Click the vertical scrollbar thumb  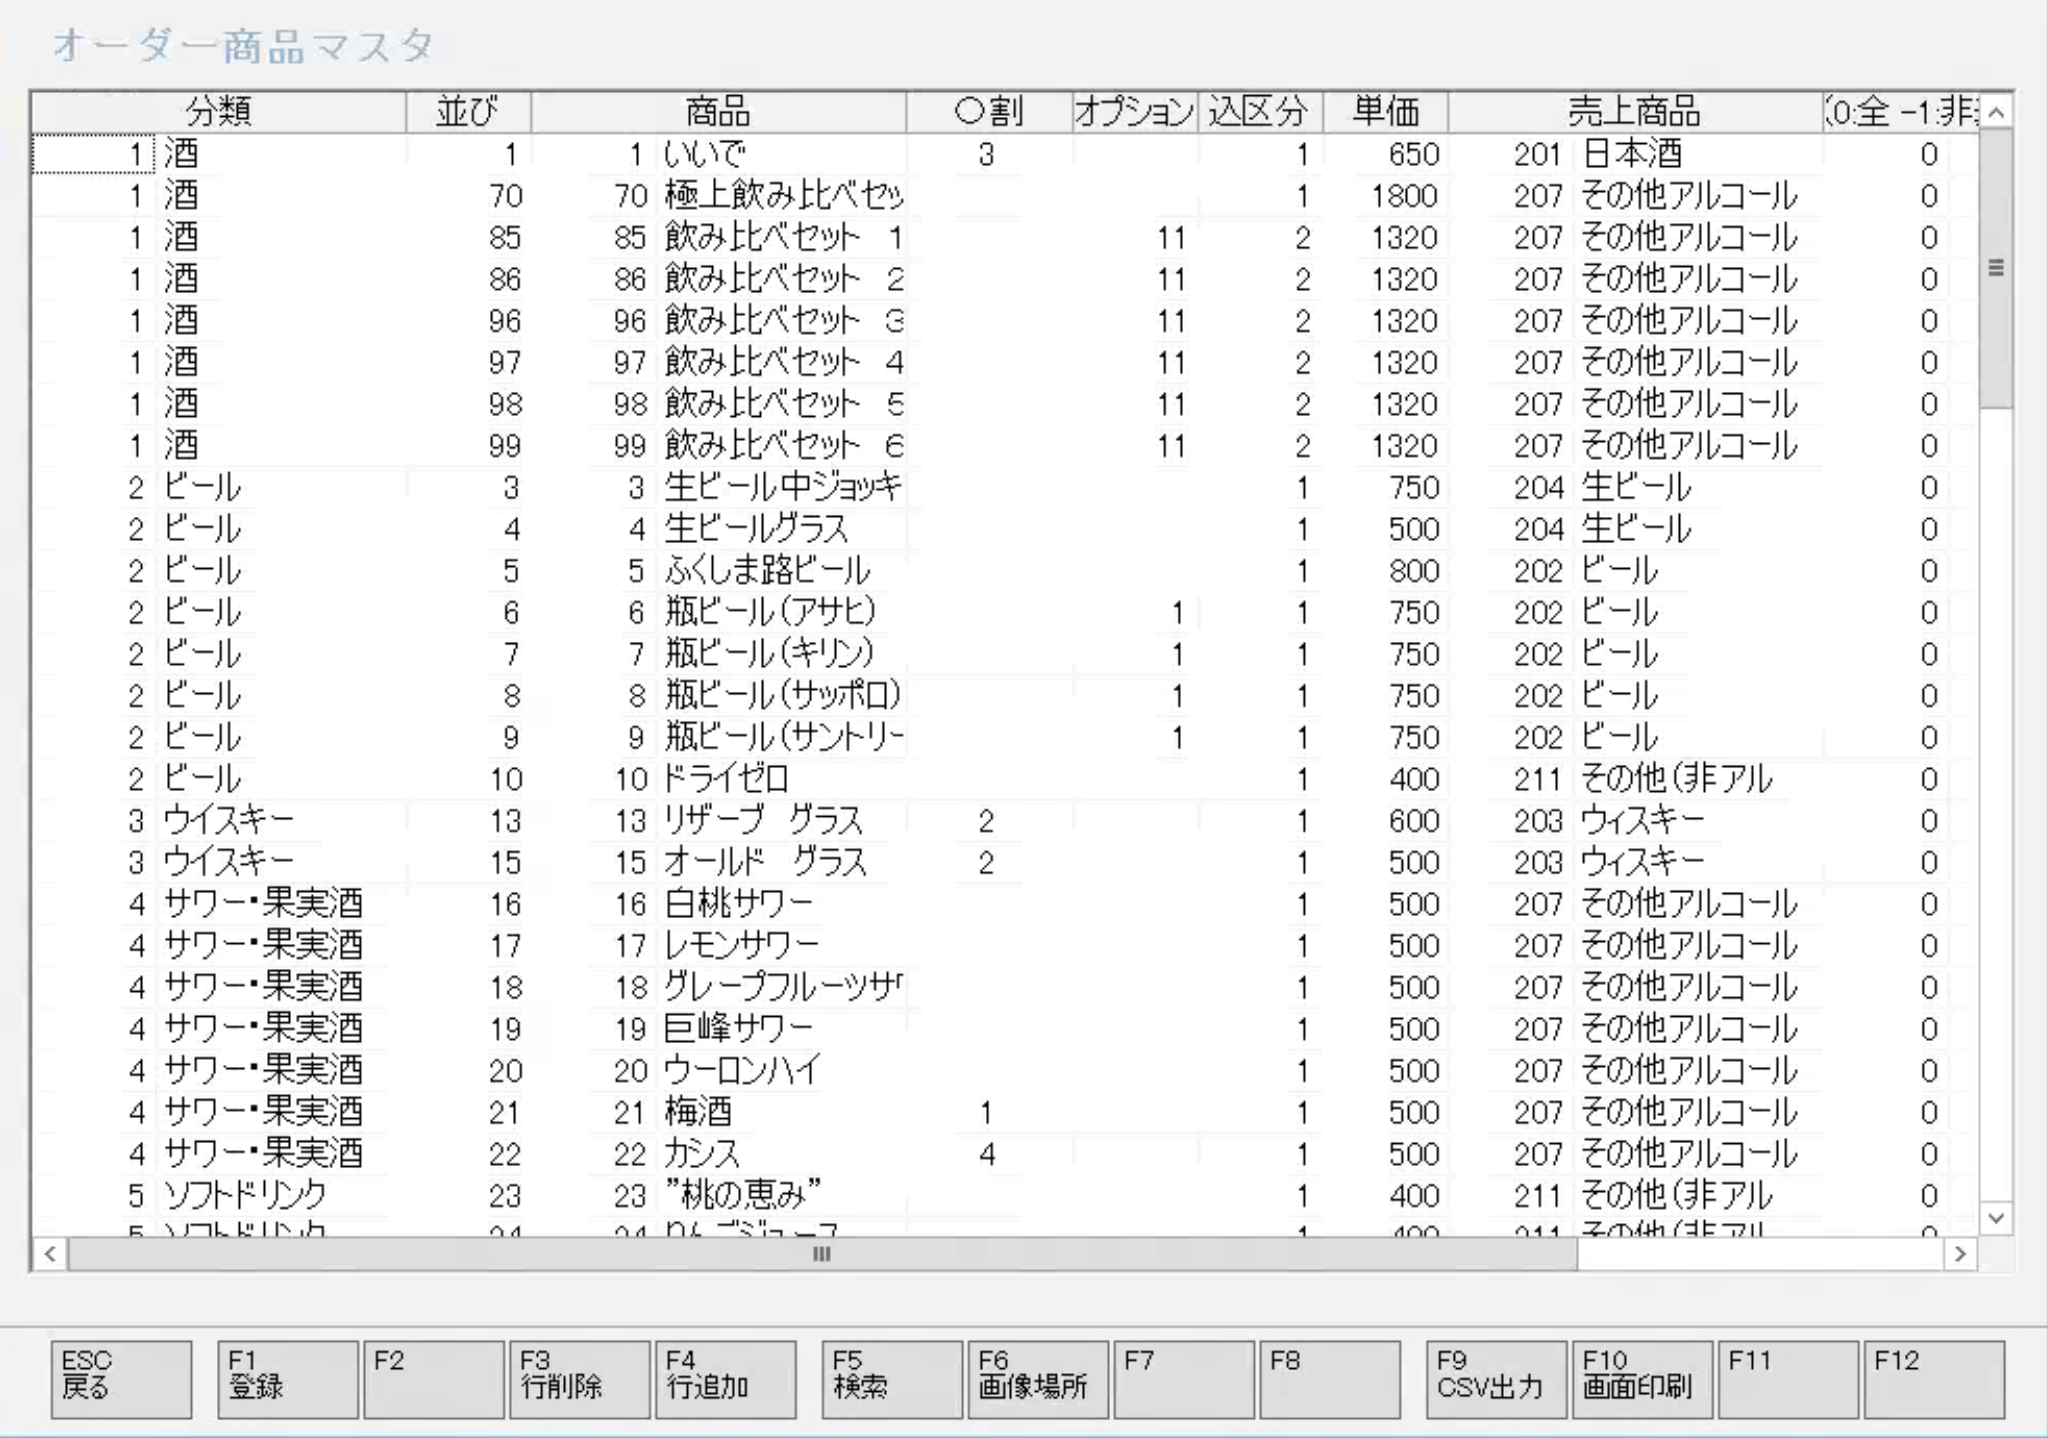coord(1996,268)
